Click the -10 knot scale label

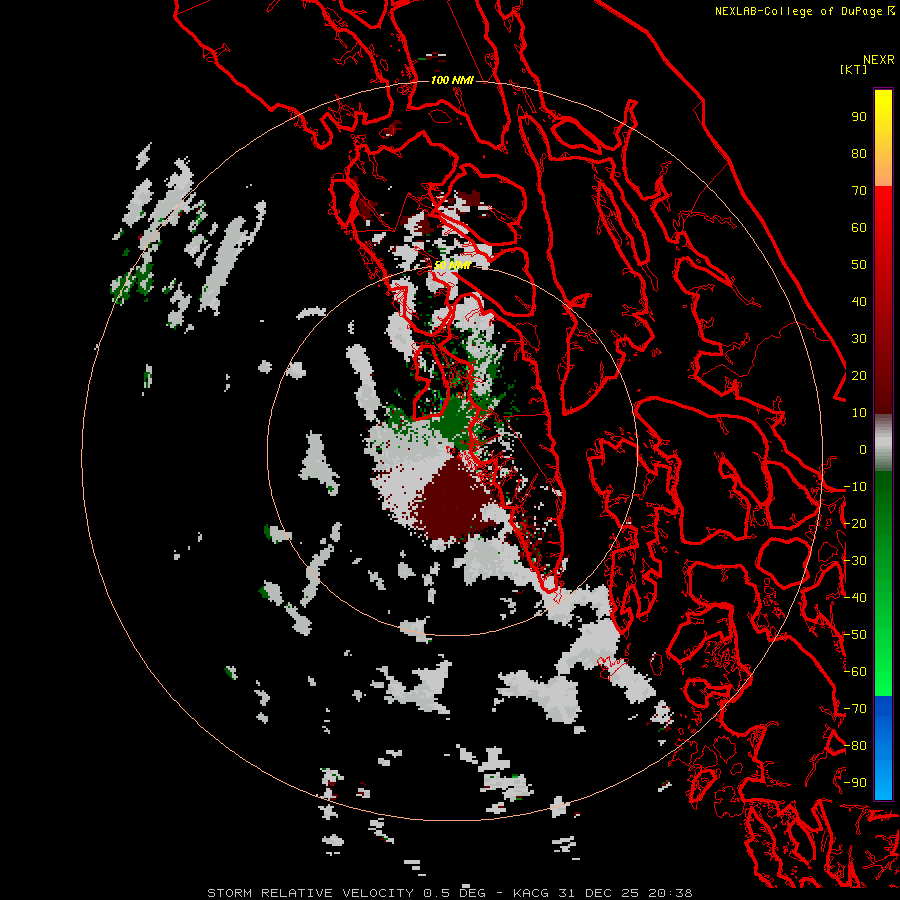coord(855,487)
